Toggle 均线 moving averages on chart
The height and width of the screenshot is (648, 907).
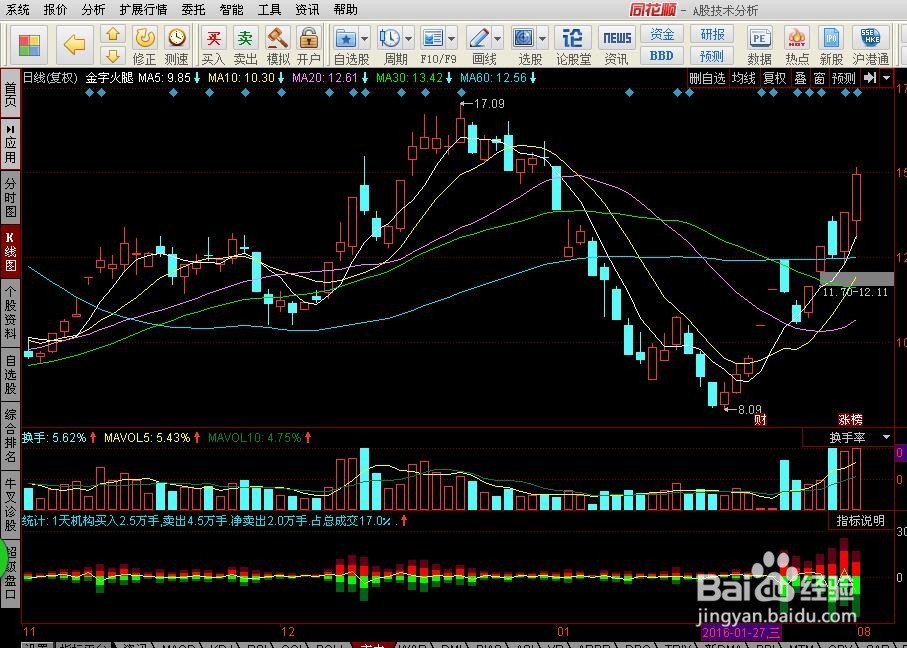pyautogui.click(x=743, y=78)
